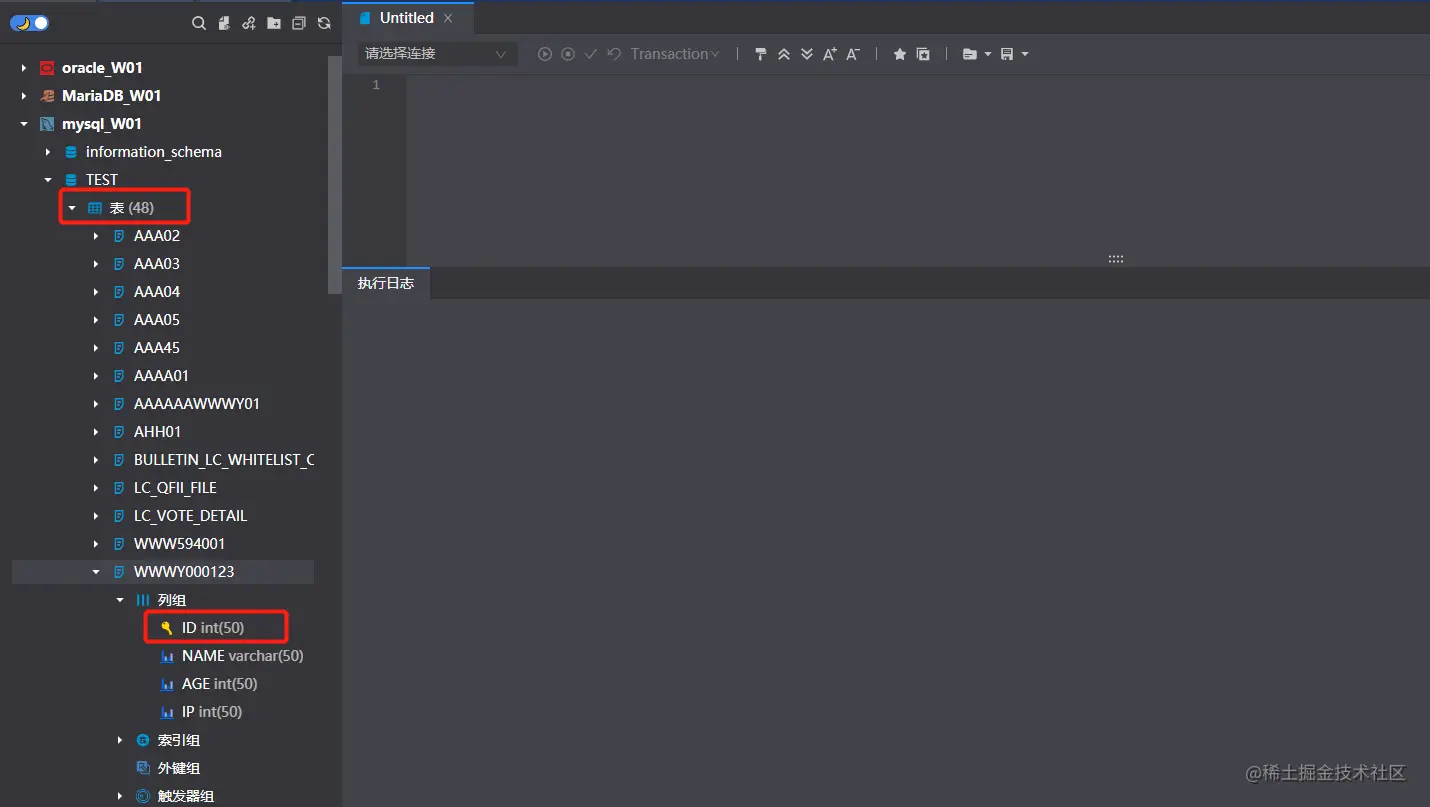This screenshot has width=1430, height=807.
Task: Select the Untitled editor tab
Action: [x=406, y=17]
